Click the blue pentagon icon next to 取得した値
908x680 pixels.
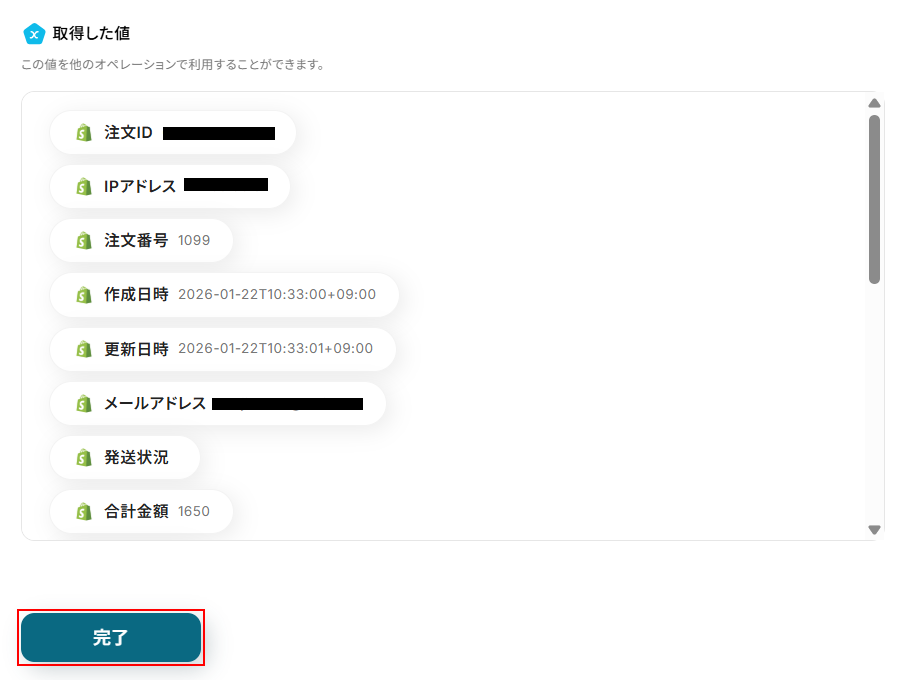(34, 34)
